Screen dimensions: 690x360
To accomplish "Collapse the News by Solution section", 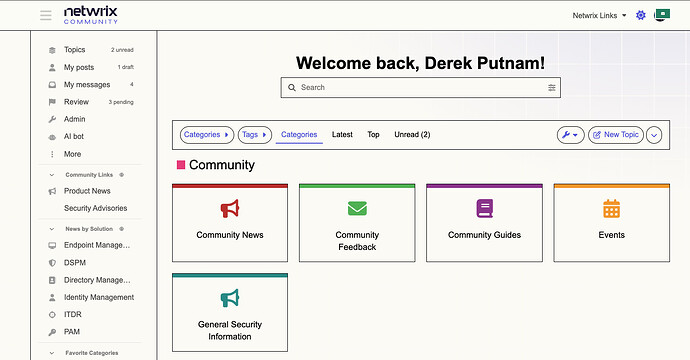I will 51,229.
